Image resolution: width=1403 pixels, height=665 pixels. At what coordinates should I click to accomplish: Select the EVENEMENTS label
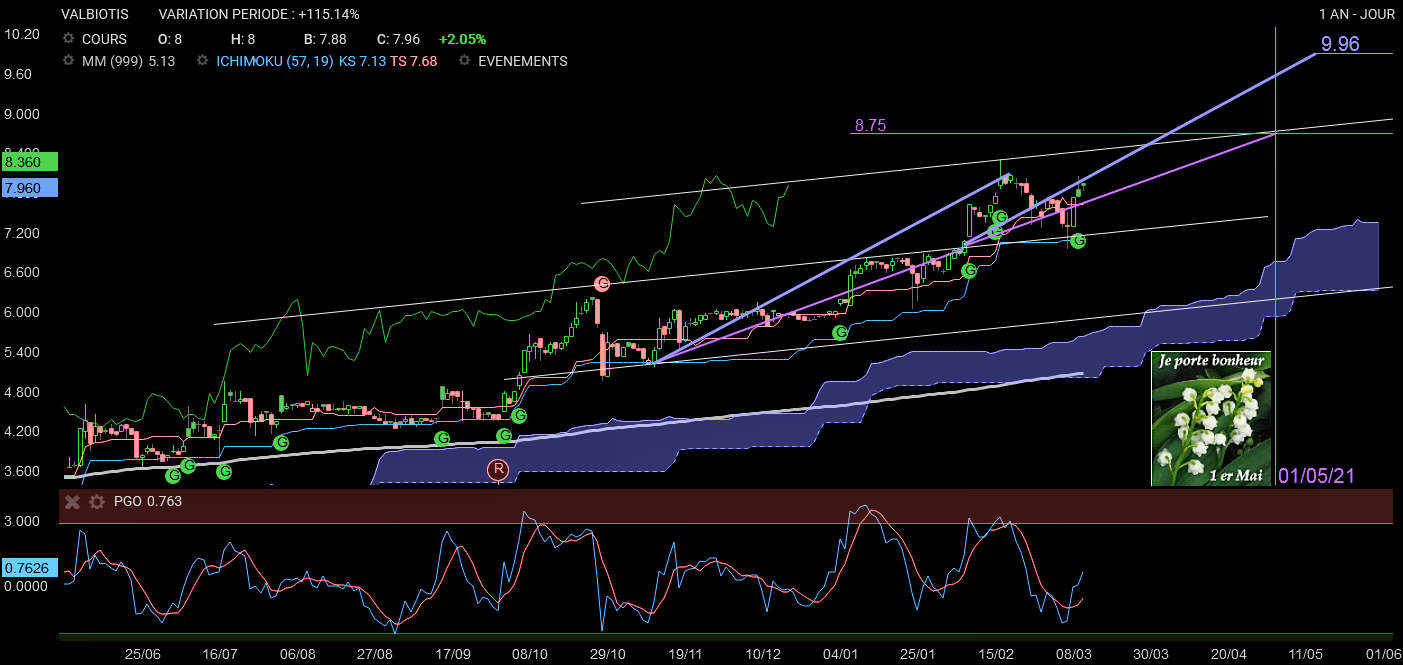[x=522, y=61]
